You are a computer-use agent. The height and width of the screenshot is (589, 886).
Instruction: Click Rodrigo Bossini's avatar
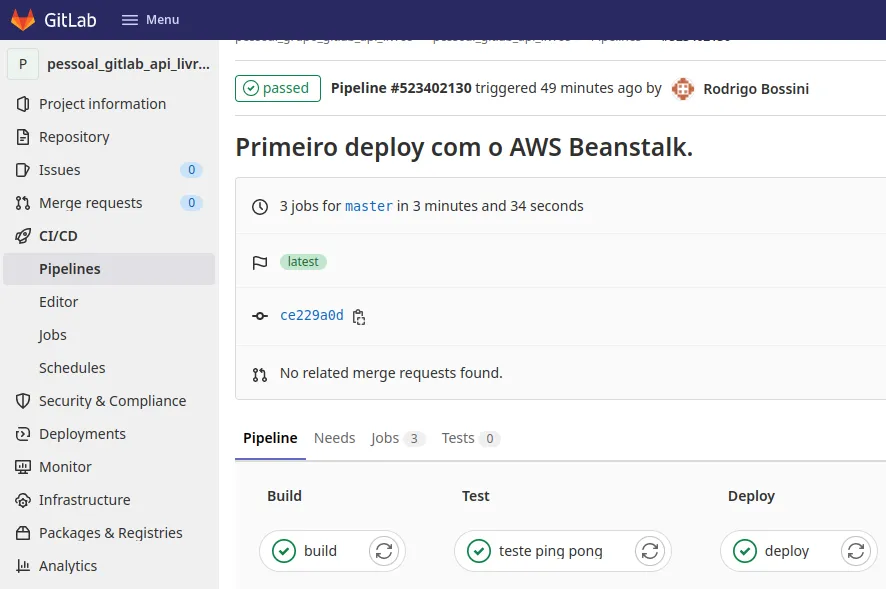click(x=683, y=89)
